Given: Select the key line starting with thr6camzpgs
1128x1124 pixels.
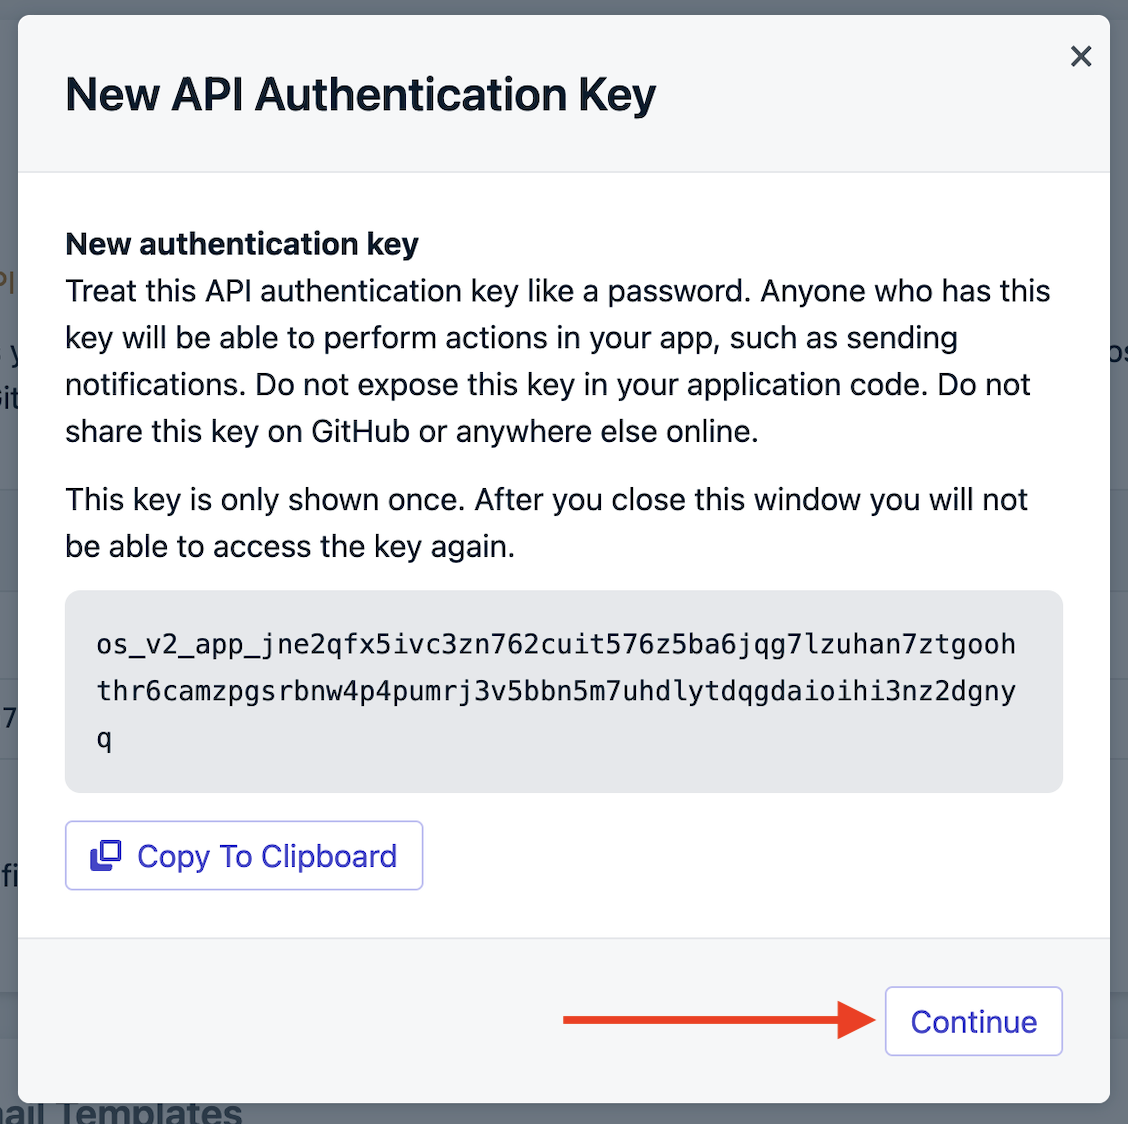Looking at the screenshot, I should 555,692.
